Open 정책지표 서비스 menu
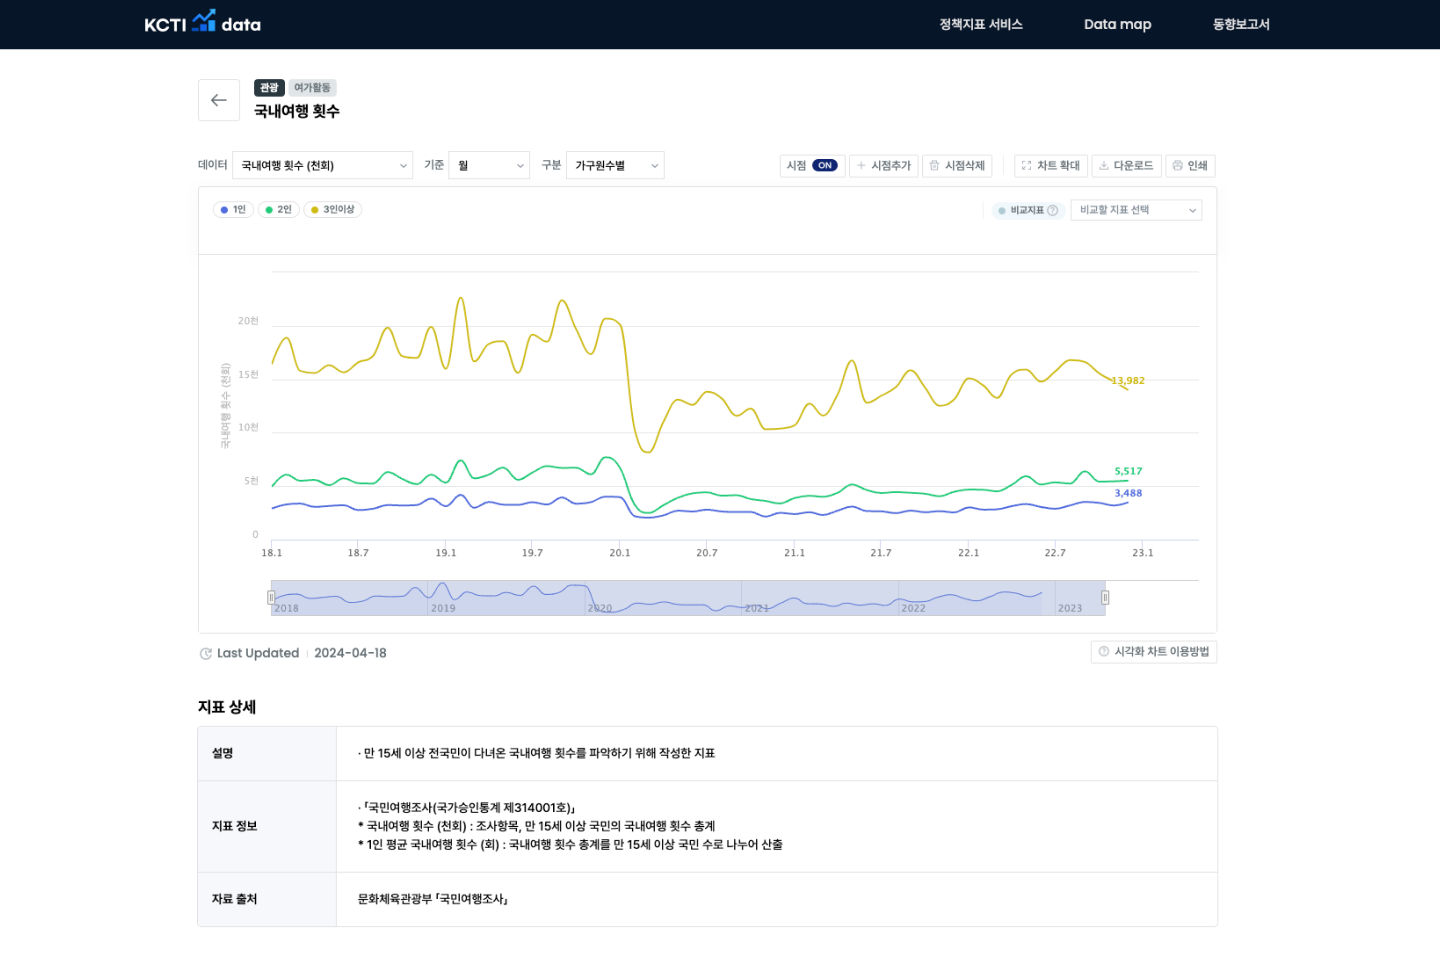This screenshot has width=1440, height=957. coord(980,24)
